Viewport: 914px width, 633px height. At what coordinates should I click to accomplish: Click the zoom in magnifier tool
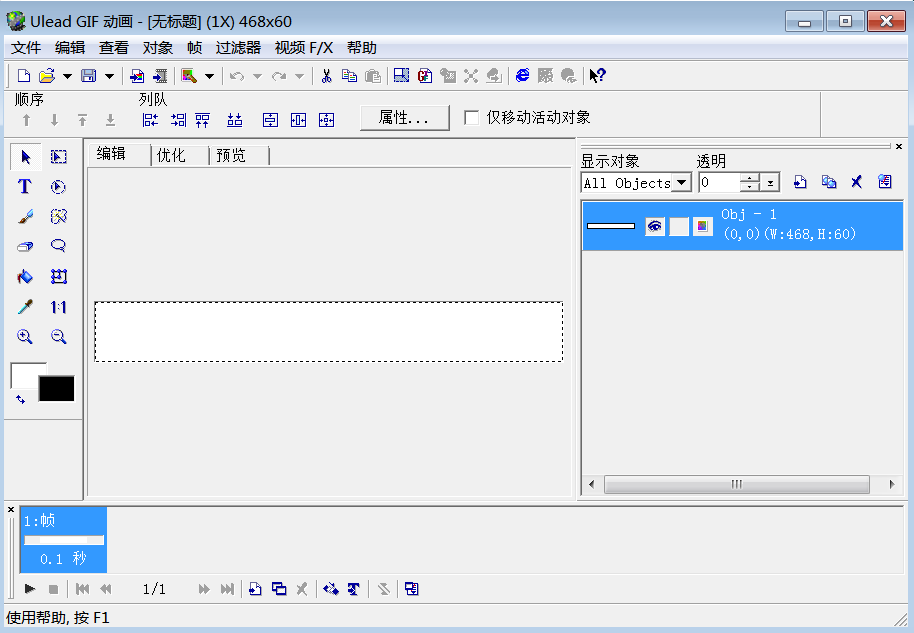coord(24,336)
